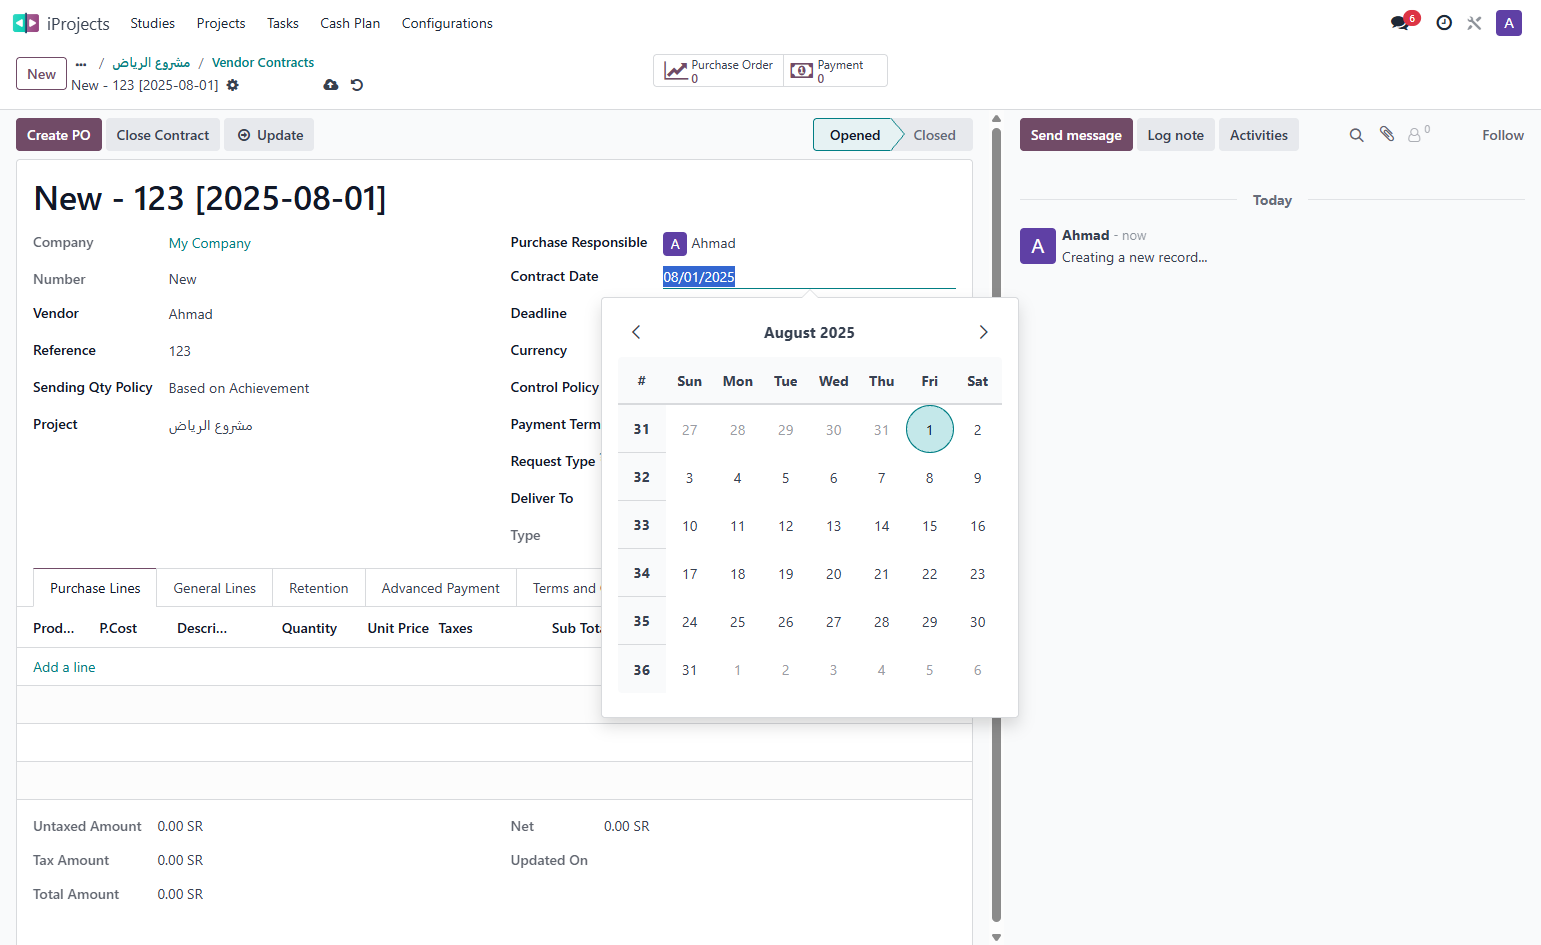
Task: Open Payment stat button
Action: click(x=835, y=71)
